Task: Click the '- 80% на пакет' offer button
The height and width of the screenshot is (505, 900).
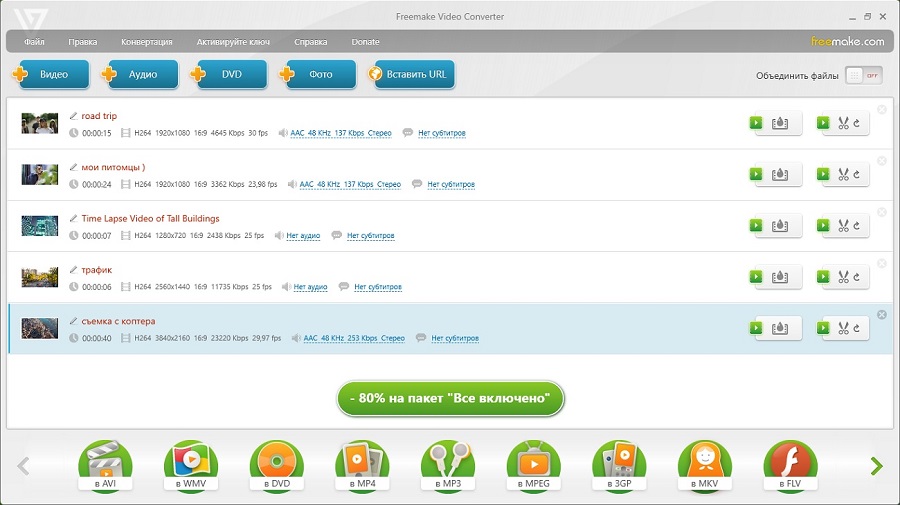Action: pos(450,398)
